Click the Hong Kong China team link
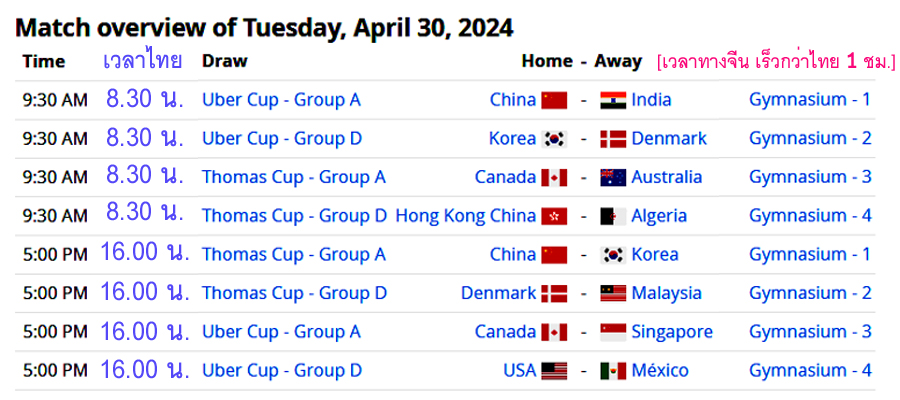900x400 pixels. pyautogui.click(x=465, y=216)
